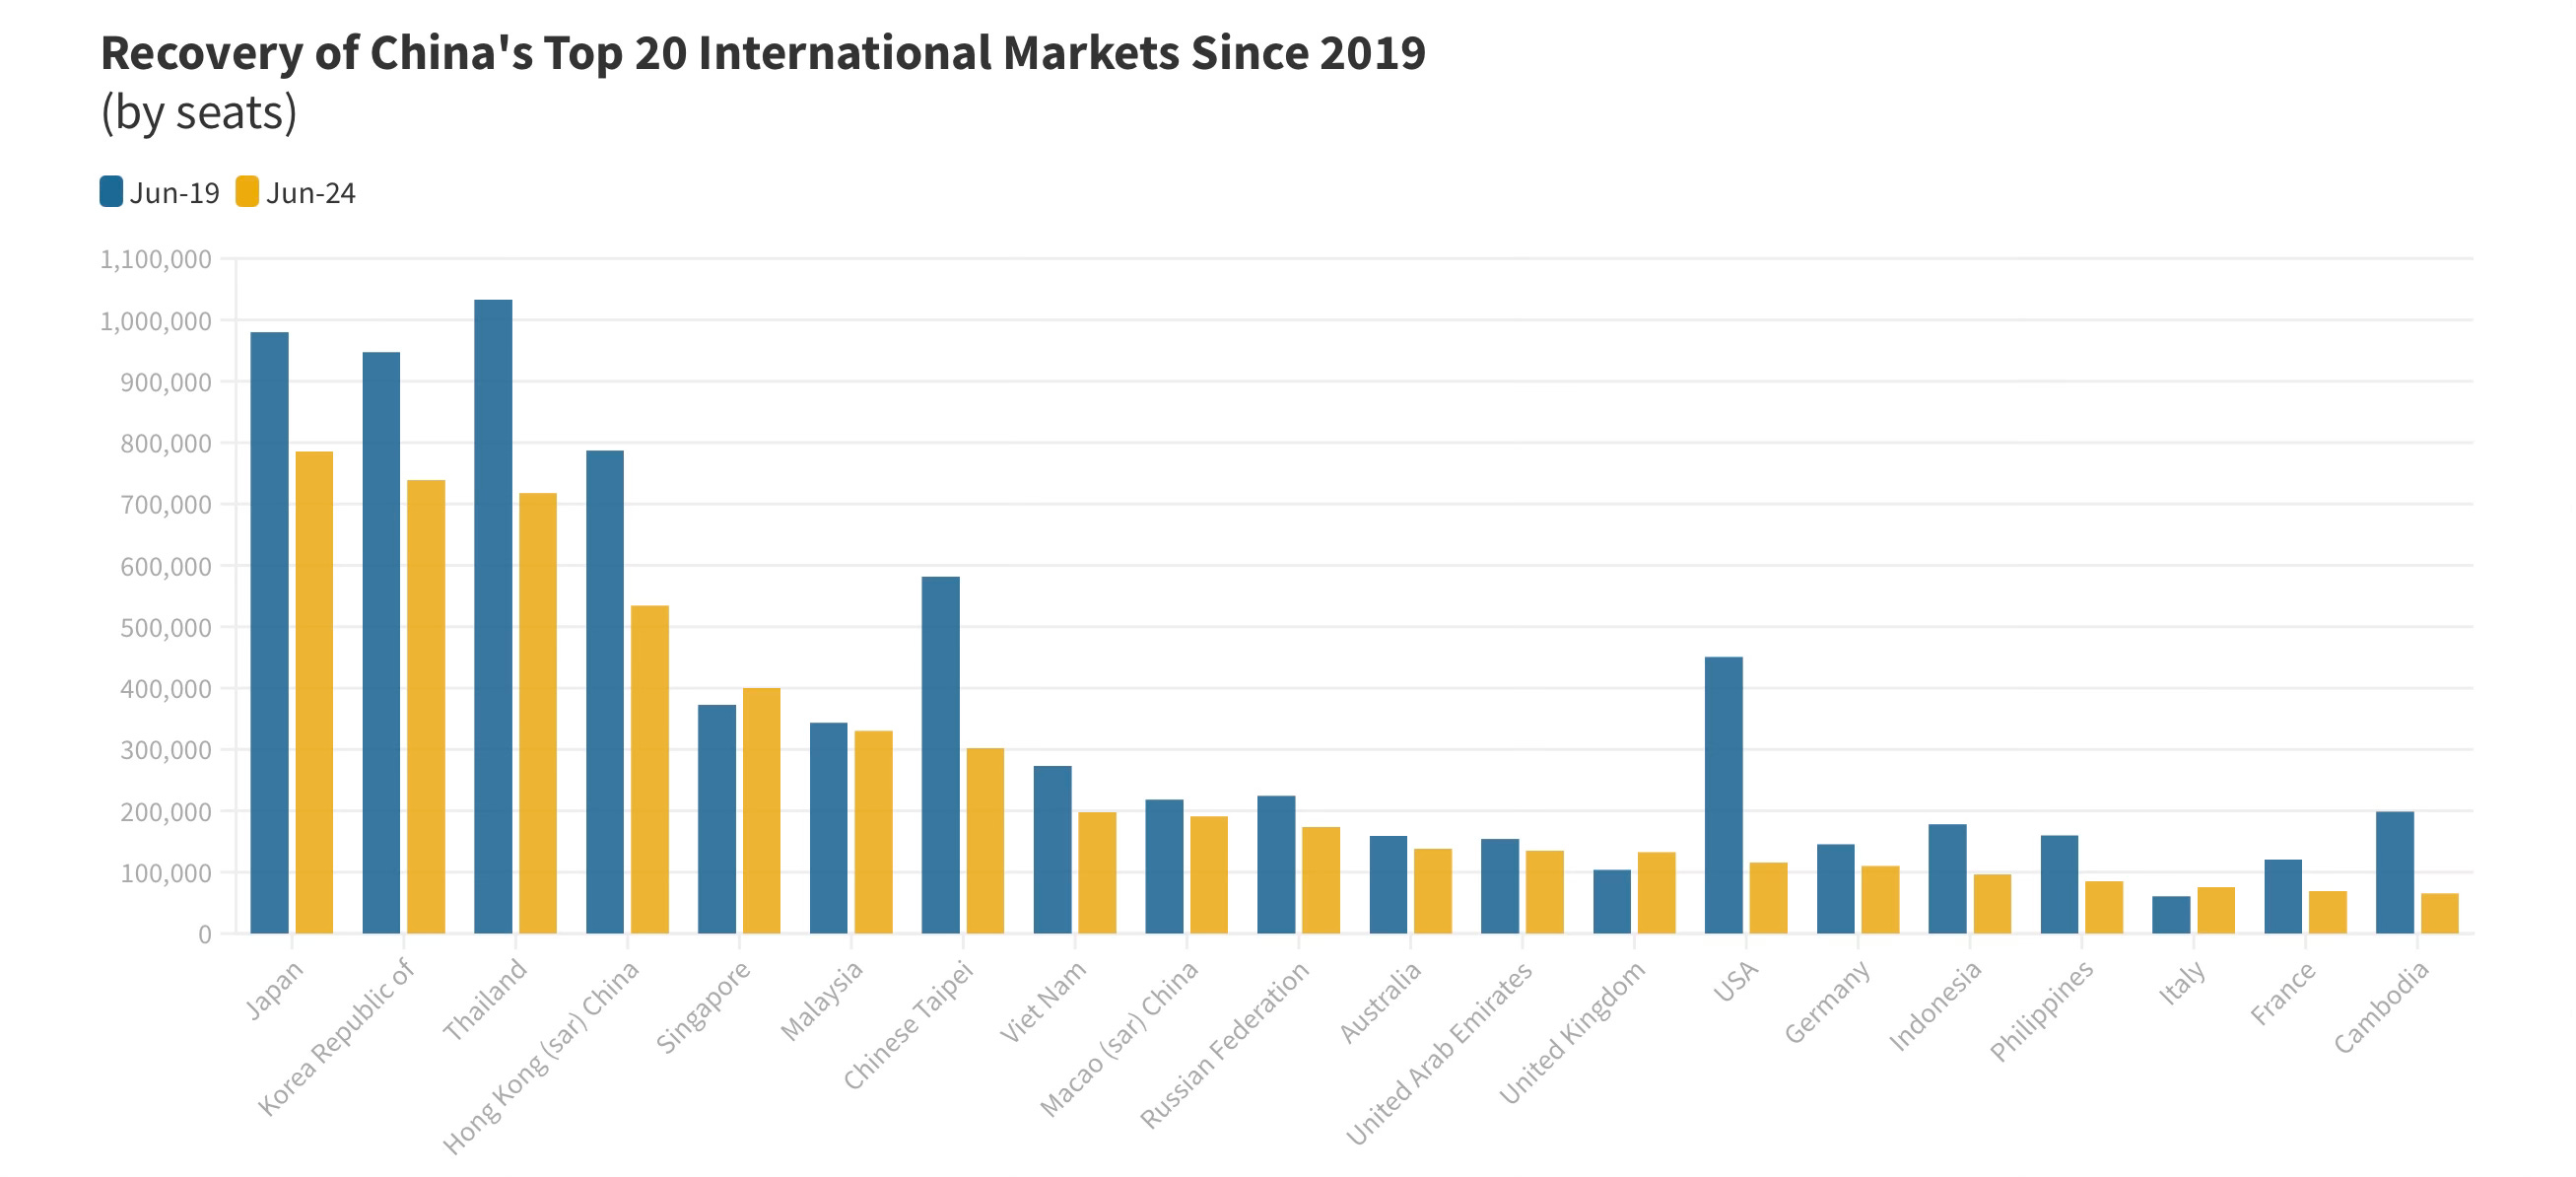
Task: Select the USA blue Jun-19 bar
Action: pyautogui.click(x=1723, y=795)
